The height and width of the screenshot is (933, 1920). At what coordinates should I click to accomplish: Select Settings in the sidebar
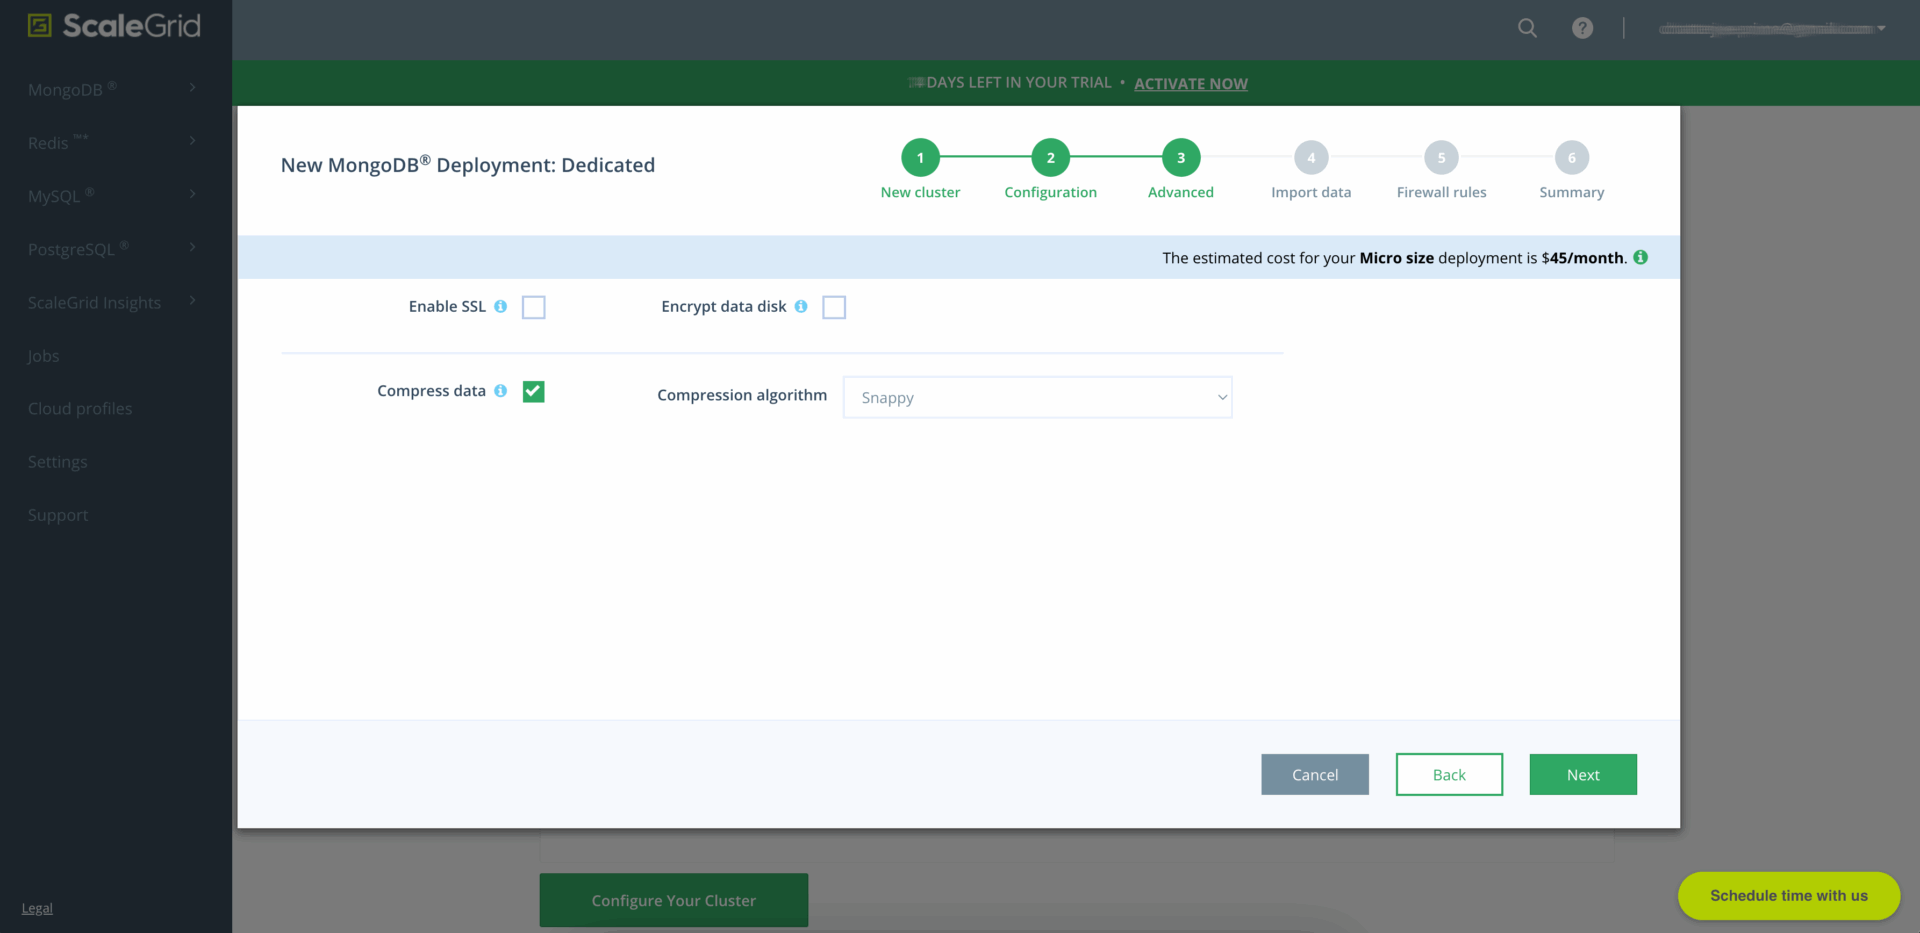58,462
